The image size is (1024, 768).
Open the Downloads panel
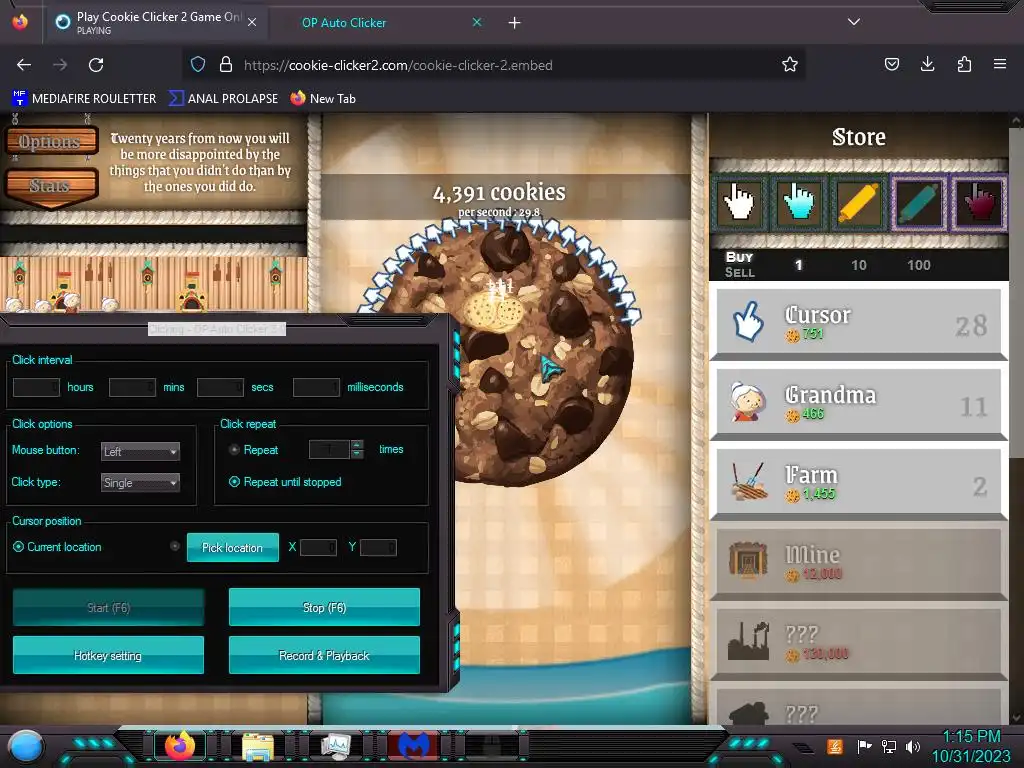coord(927,64)
